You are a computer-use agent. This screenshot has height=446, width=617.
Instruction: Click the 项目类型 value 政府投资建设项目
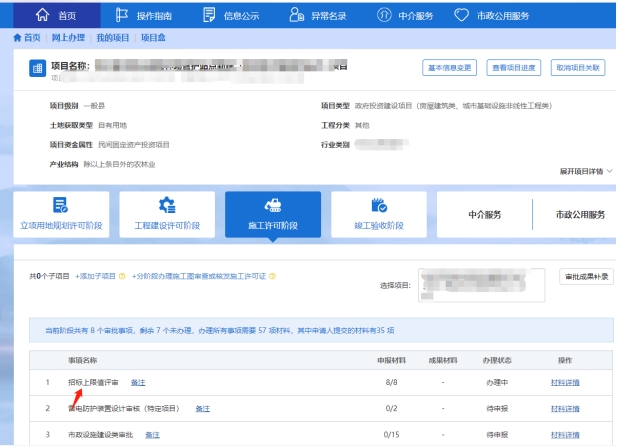(453, 106)
